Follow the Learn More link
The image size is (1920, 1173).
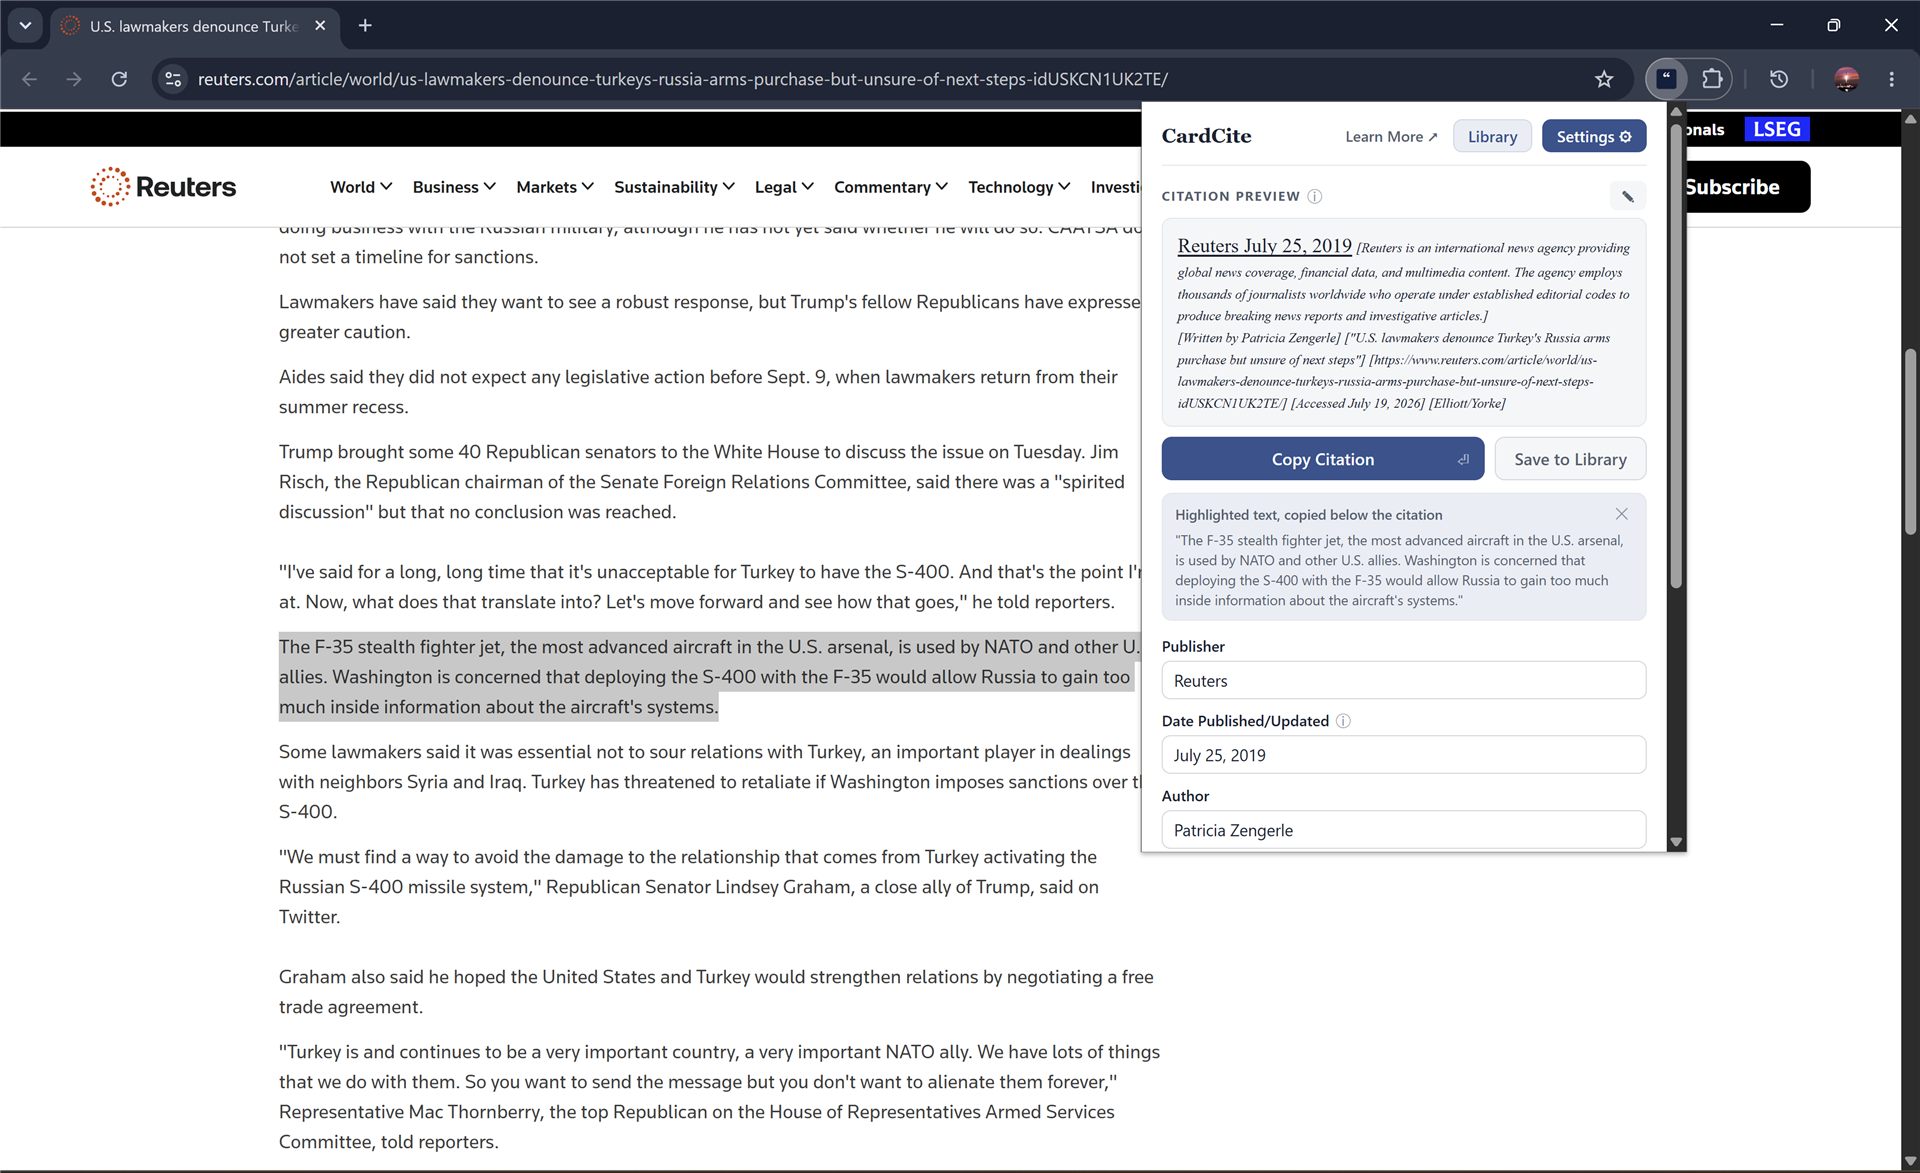(x=1391, y=136)
